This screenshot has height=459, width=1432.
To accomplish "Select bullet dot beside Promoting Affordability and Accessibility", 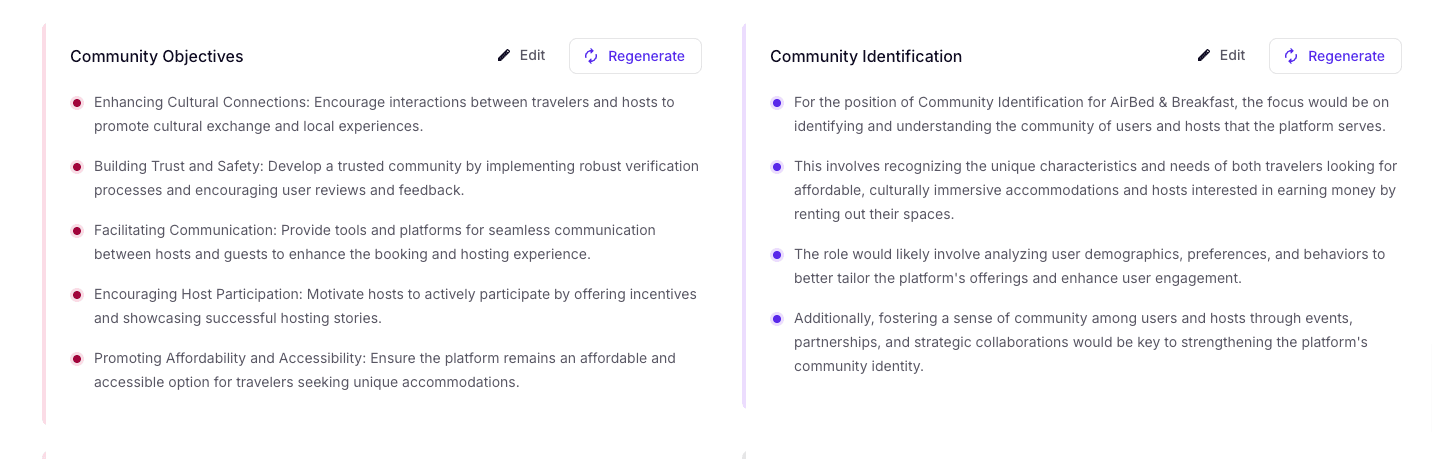I will coord(77,359).
